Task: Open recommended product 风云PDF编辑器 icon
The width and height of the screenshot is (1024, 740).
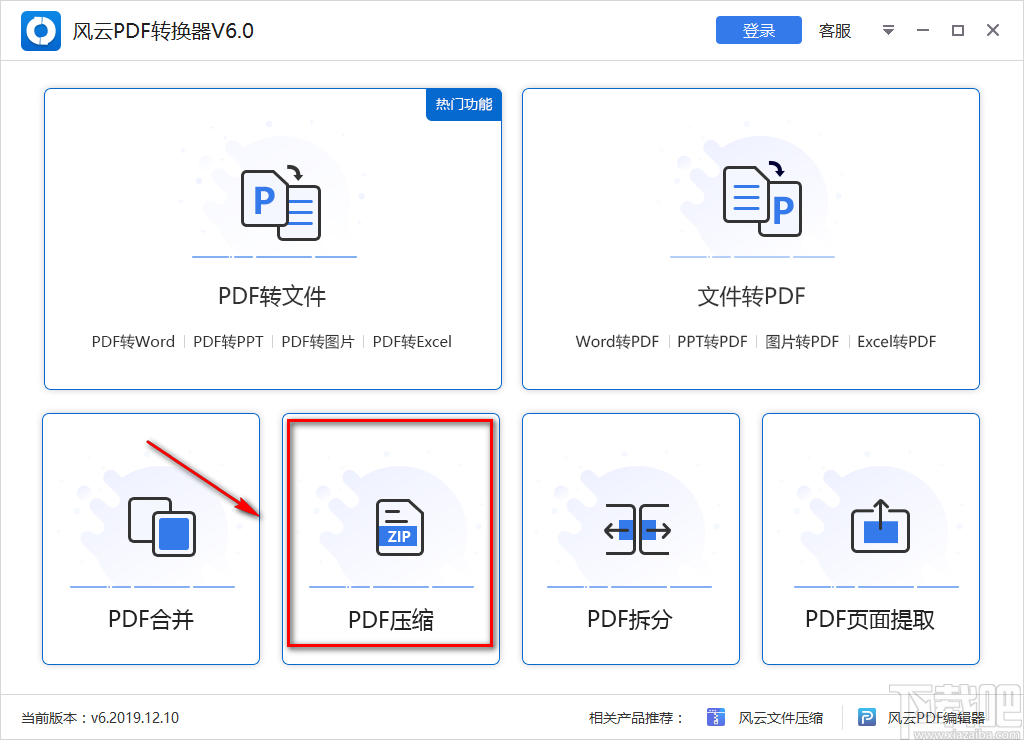Action: (866, 717)
